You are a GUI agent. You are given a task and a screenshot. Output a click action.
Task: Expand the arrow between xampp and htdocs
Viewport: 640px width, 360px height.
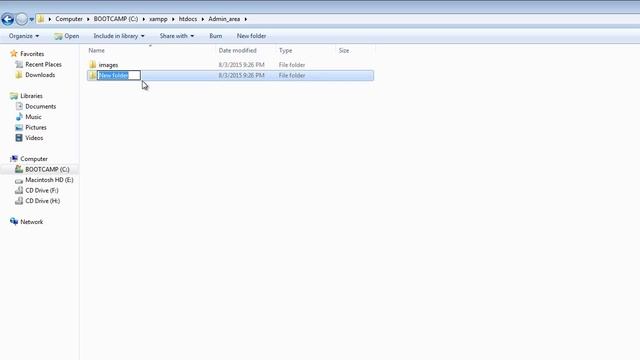click(x=173, y=19)
